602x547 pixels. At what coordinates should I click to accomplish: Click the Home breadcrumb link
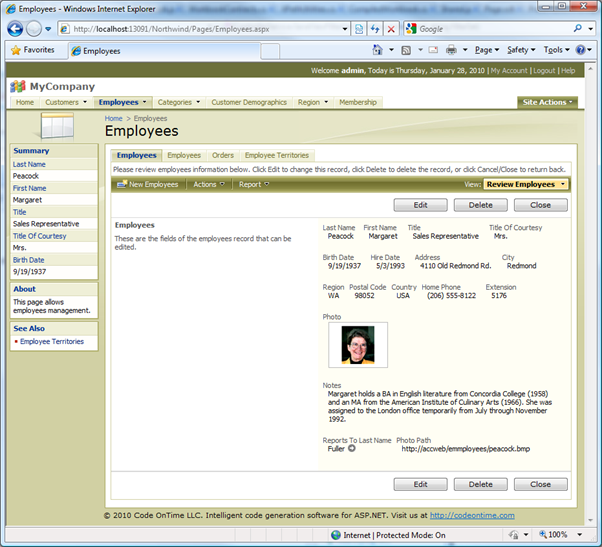tap(114, 119)
